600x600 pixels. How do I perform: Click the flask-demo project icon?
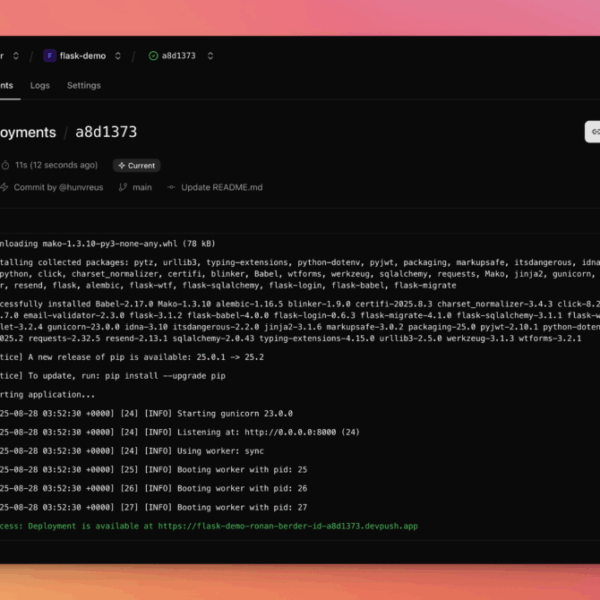coord(50,56)
